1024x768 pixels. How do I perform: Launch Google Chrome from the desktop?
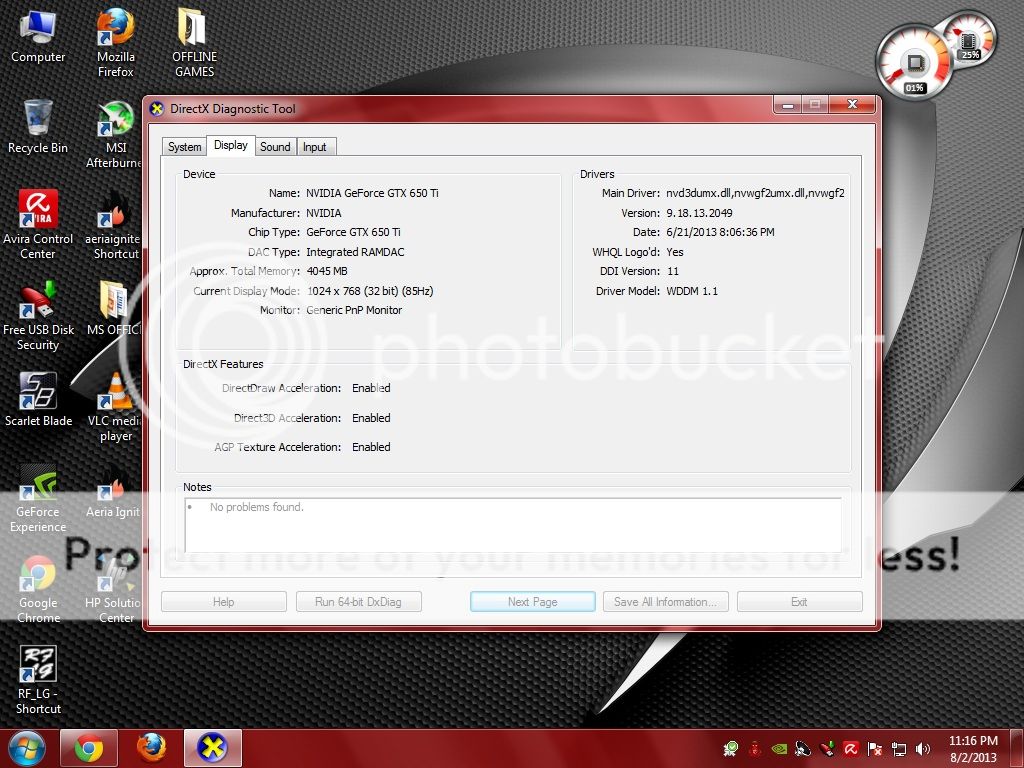coord(38,589)
